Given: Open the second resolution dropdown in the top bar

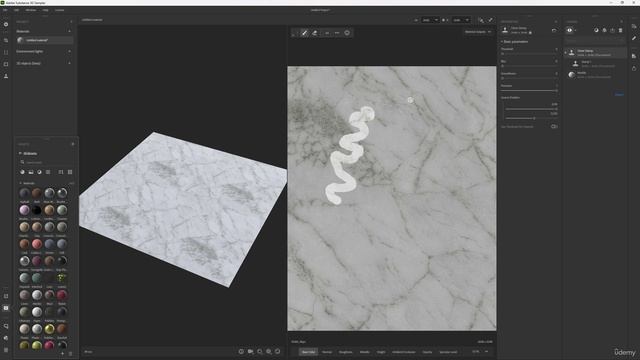Looking at the screenshot, I should coord(461,20).
